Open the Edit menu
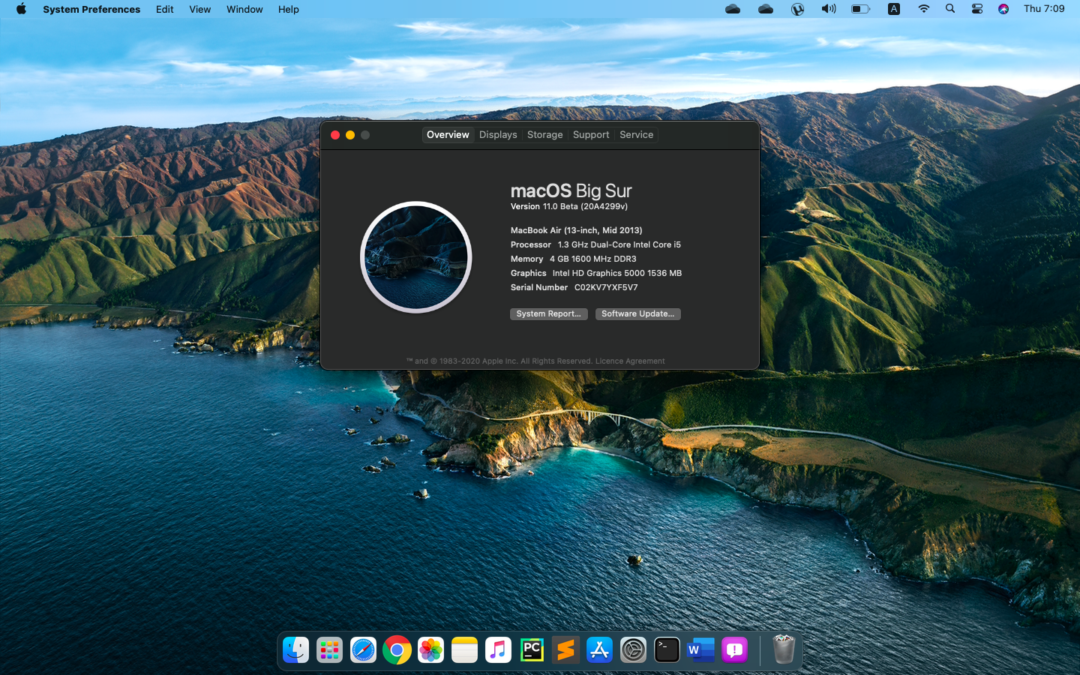Screen dimensions: 1080x675 165,9
